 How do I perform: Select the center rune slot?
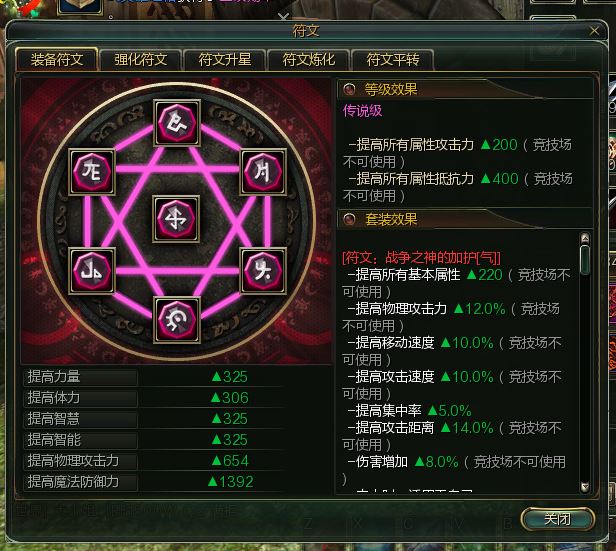[176, 219]
